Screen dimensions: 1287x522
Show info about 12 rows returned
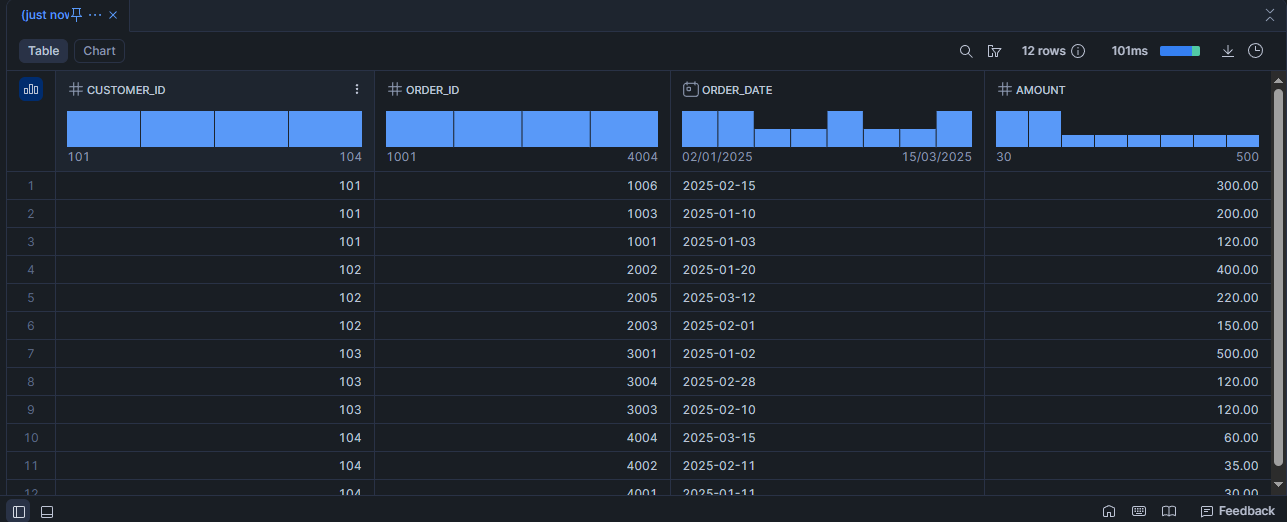tap(1078, 51)
